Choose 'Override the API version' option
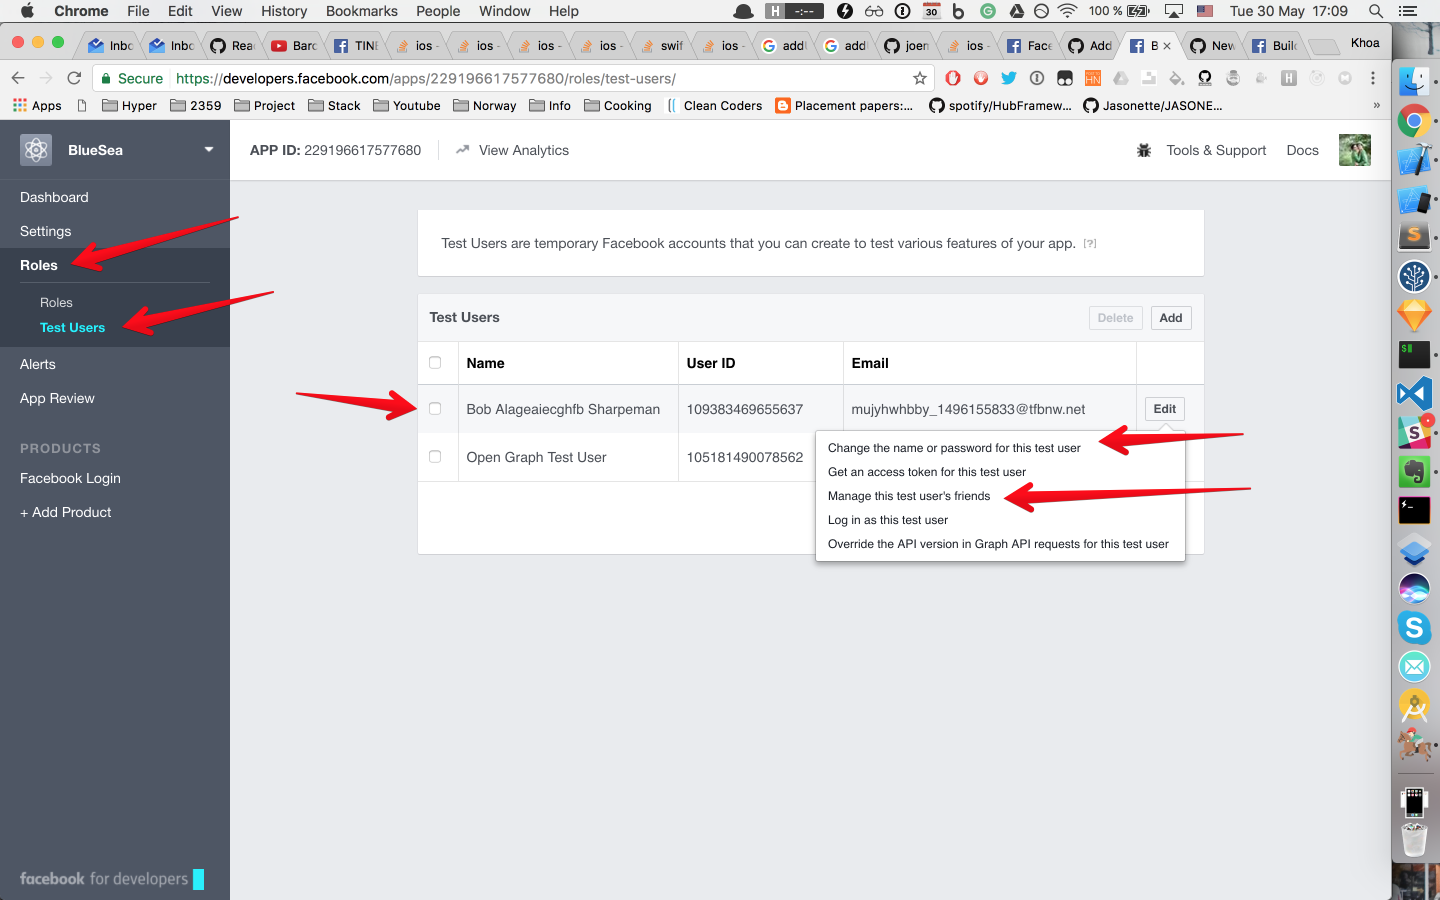 (998, 544)
